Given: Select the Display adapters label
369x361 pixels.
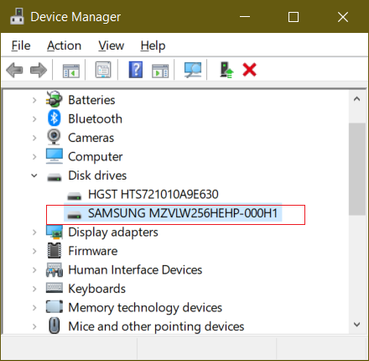Looking at the screenshot, I should click(113, 232).
